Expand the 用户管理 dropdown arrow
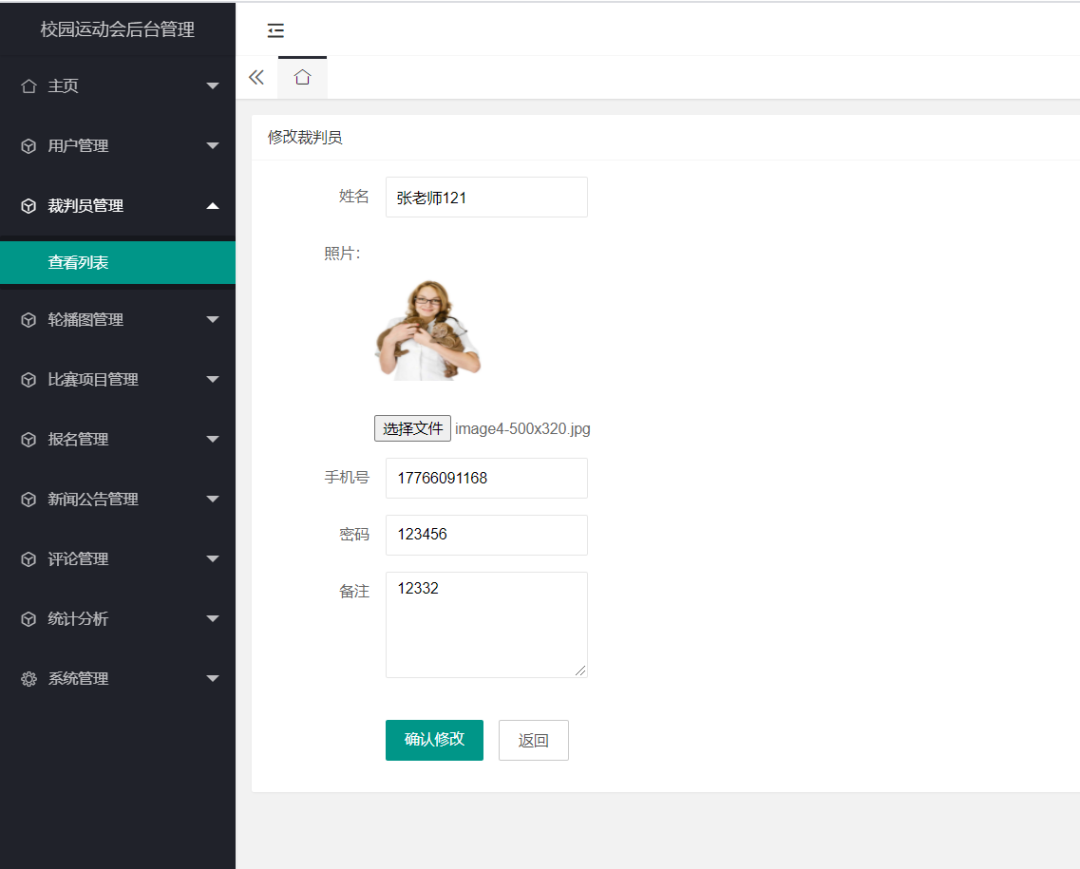The width and height of the screenshot is (1080, 869). [213, 146]
